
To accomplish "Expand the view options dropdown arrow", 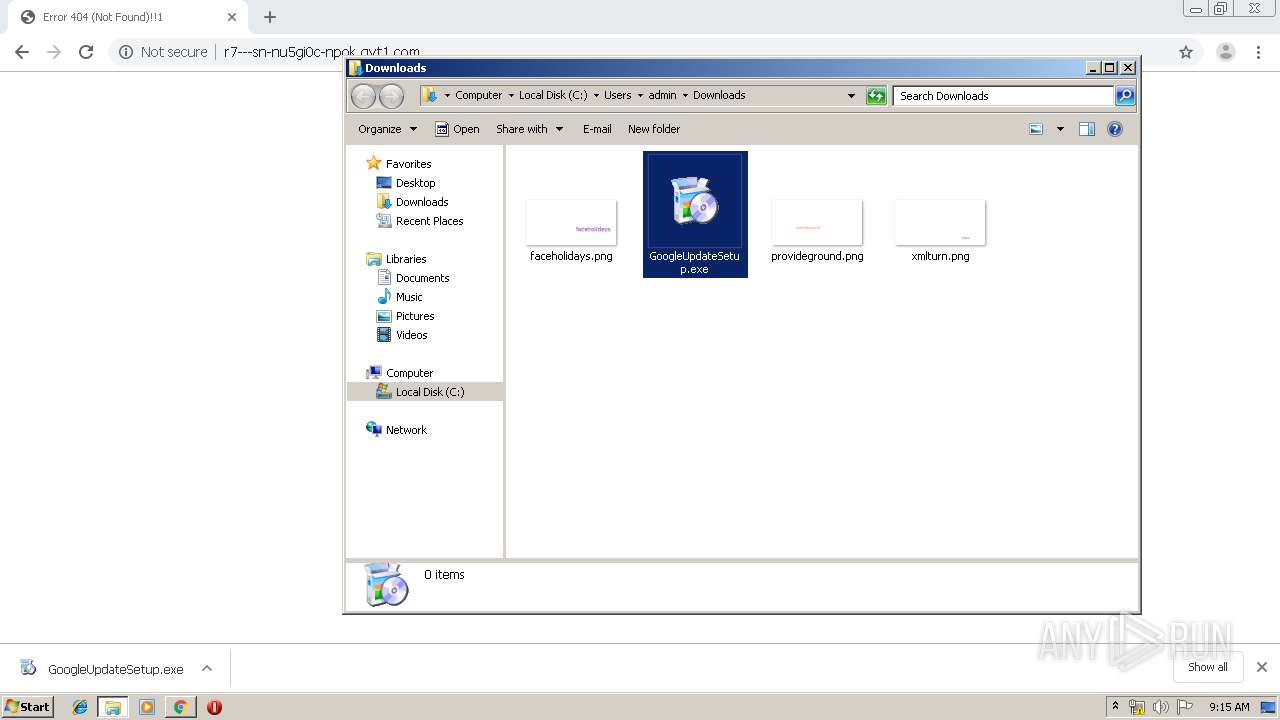I will coord(1060,129).
